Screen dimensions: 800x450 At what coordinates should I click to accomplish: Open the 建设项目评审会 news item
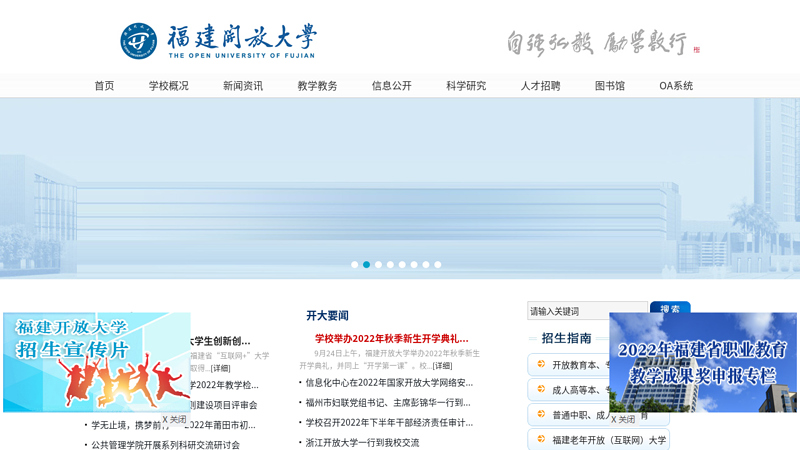click(x=223, y=405)
